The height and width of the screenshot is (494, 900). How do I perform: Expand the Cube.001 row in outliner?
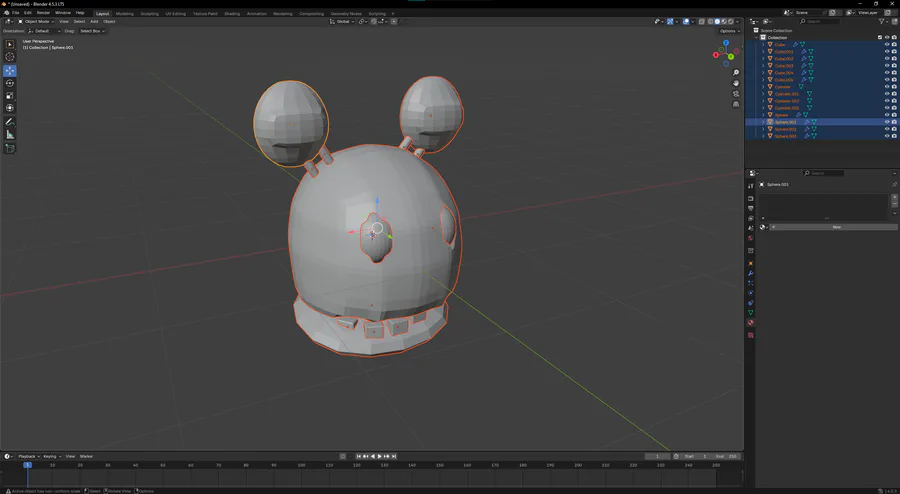coord(763,52)
